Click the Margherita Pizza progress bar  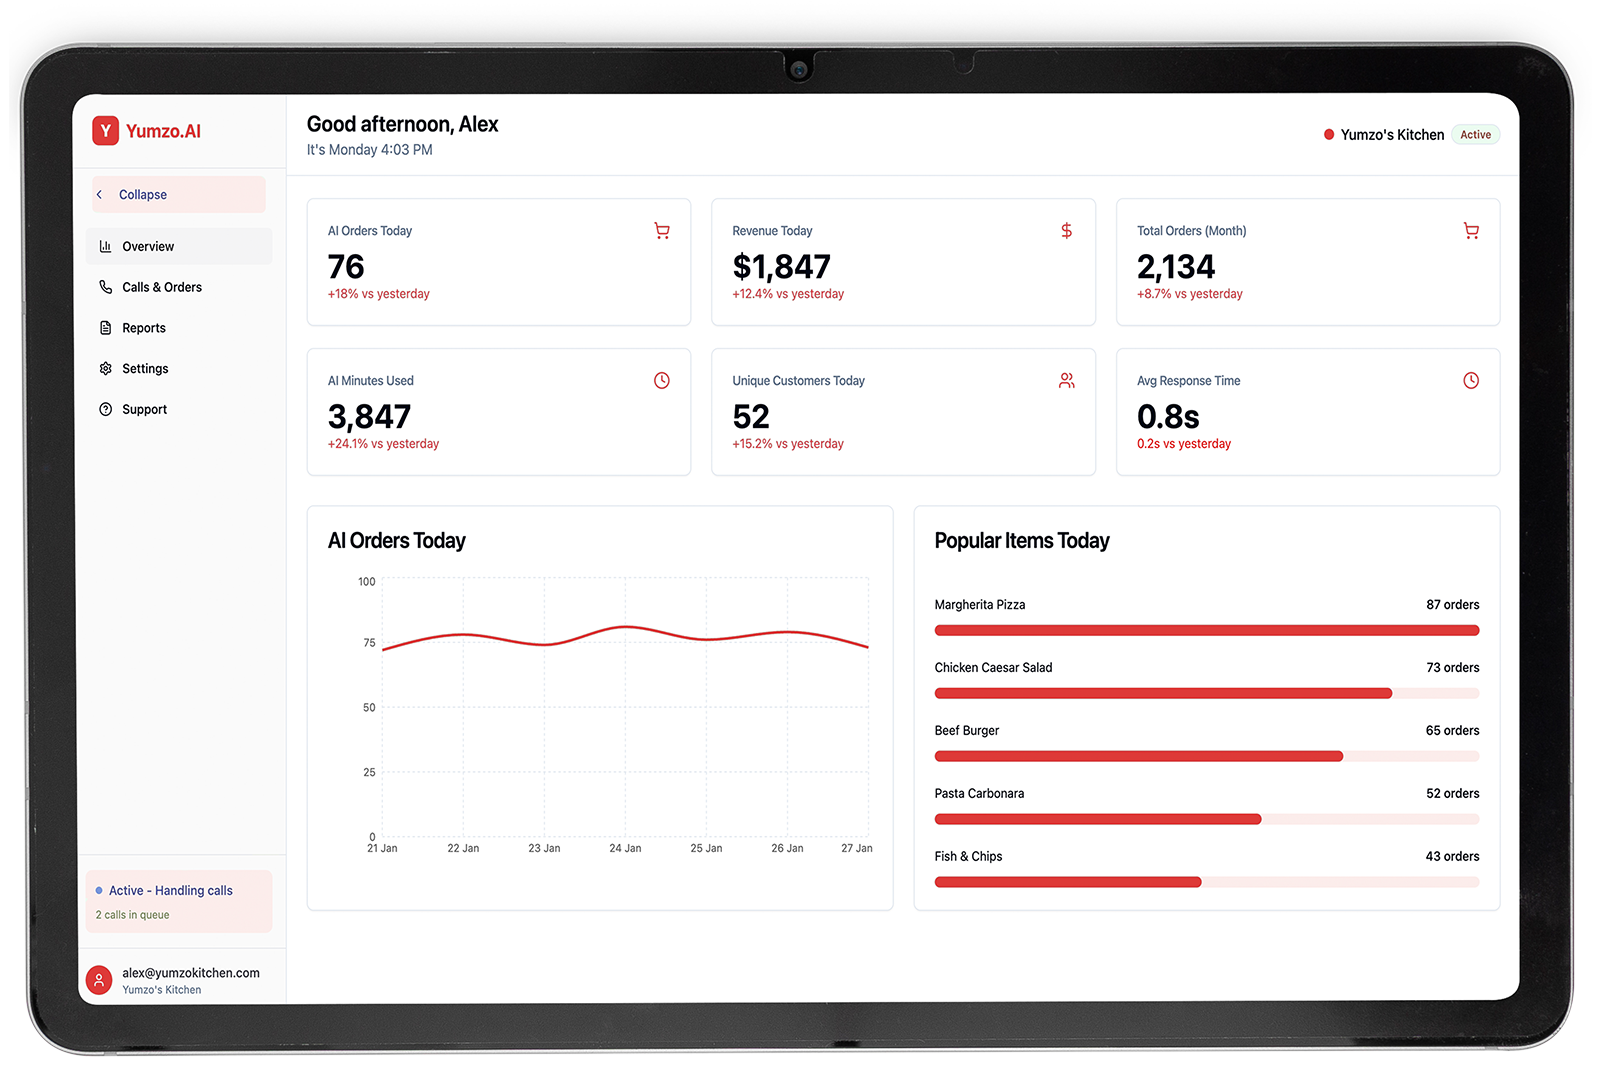coord(1206,631)
